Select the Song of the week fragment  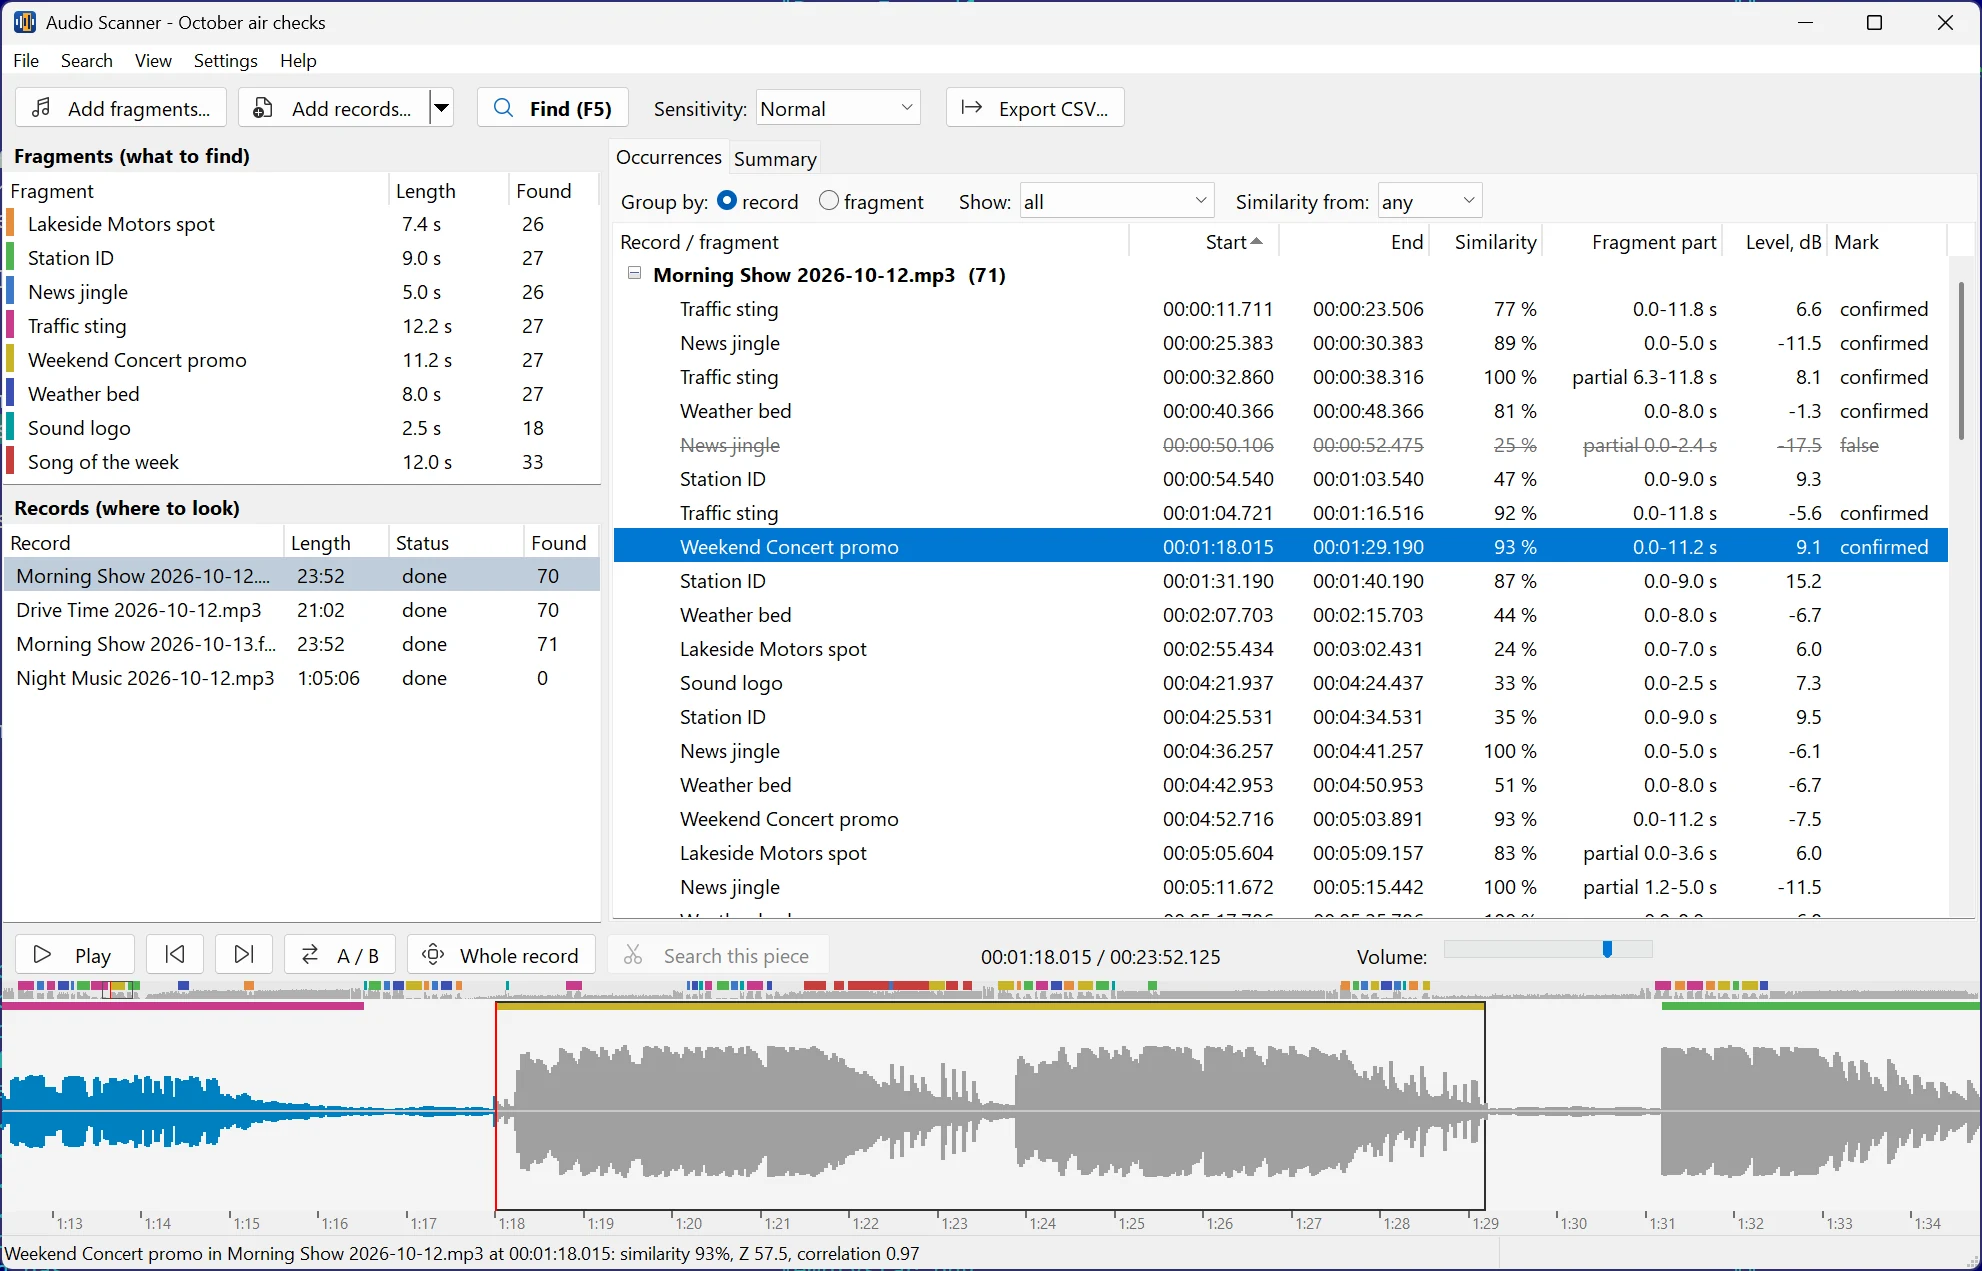coord(301,462)
